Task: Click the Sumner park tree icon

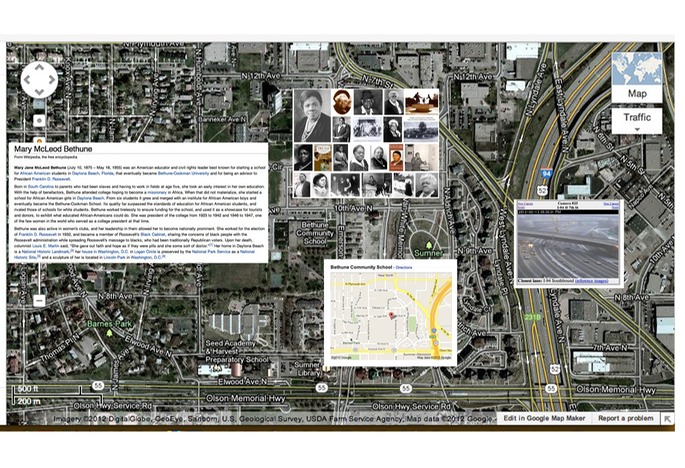Action: 429,245
